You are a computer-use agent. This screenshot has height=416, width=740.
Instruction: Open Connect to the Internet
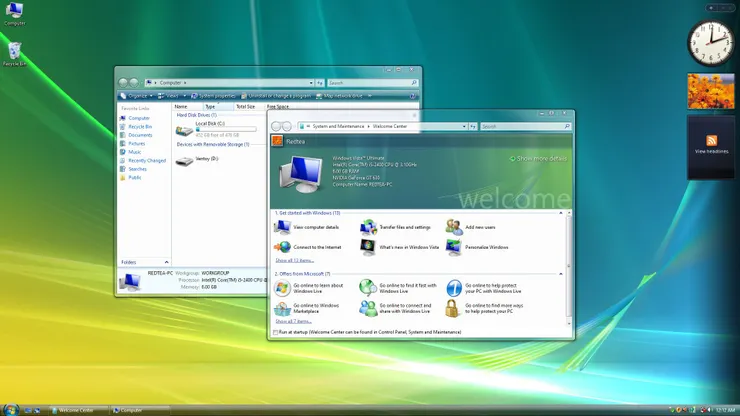[308, 247]
